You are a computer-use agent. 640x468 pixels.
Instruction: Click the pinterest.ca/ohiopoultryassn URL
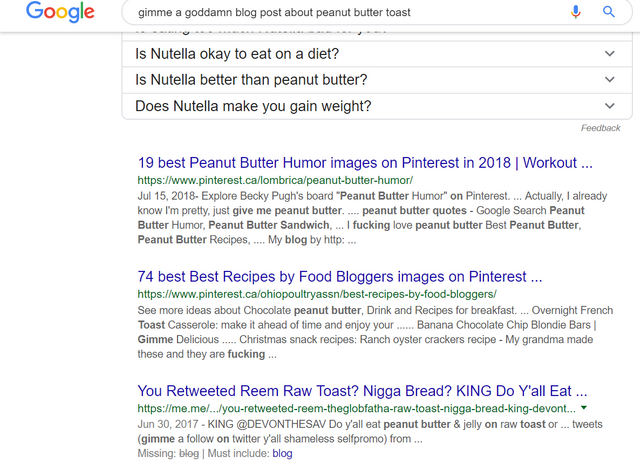click(x=317, y=294)
